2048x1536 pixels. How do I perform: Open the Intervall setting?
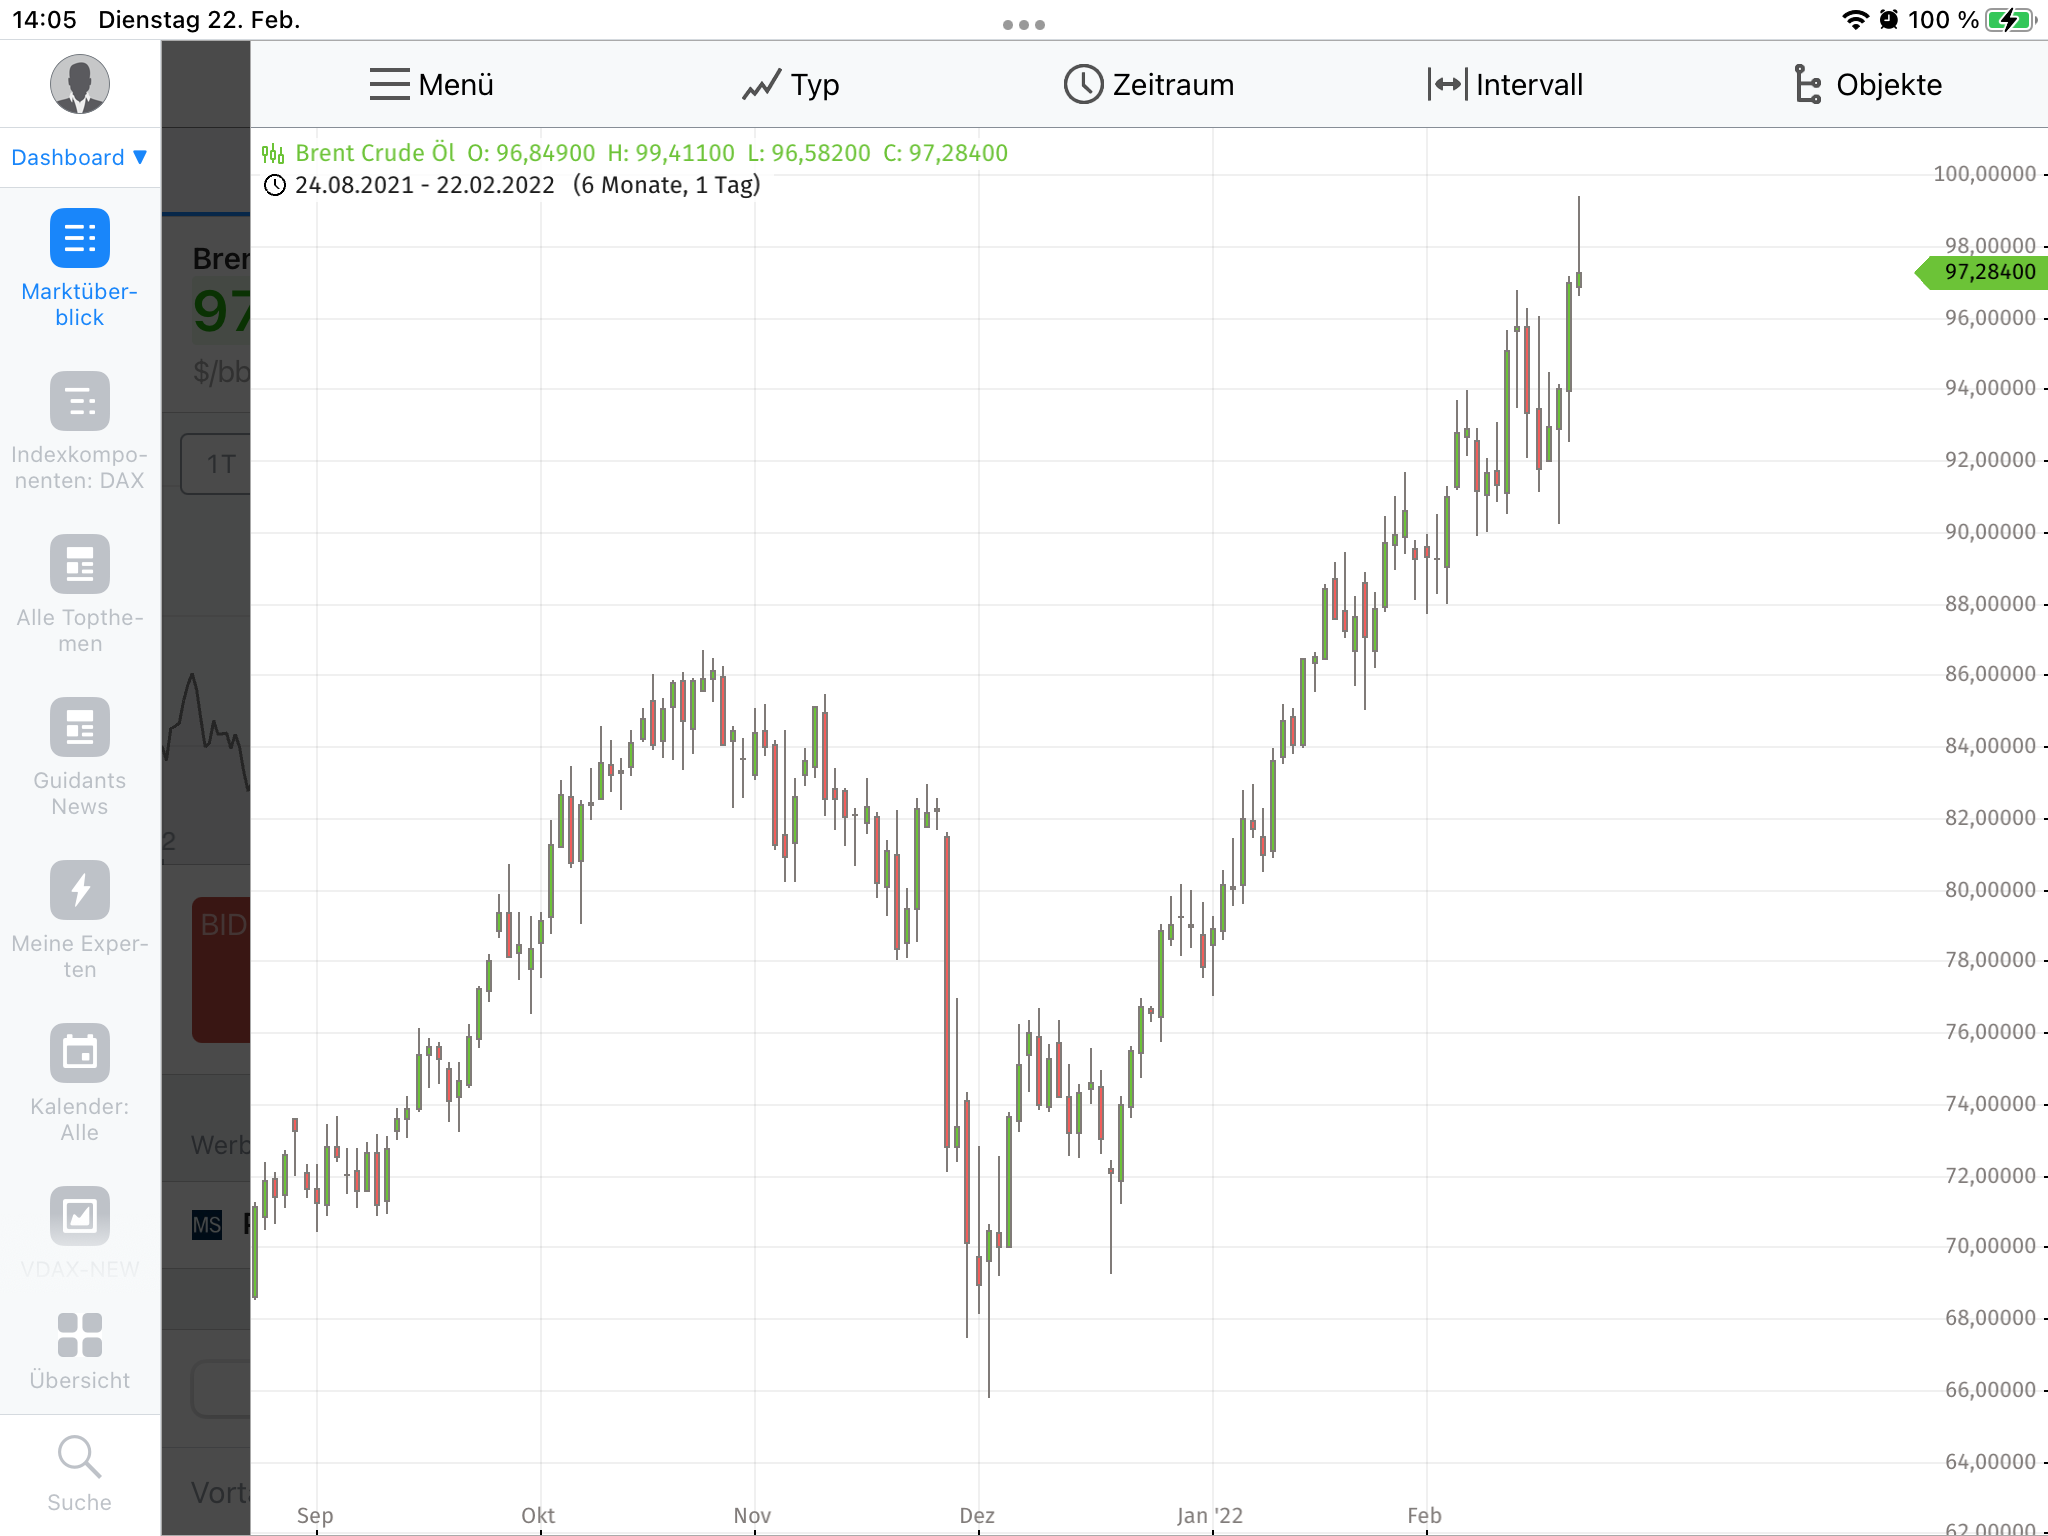coord(1505,85)
